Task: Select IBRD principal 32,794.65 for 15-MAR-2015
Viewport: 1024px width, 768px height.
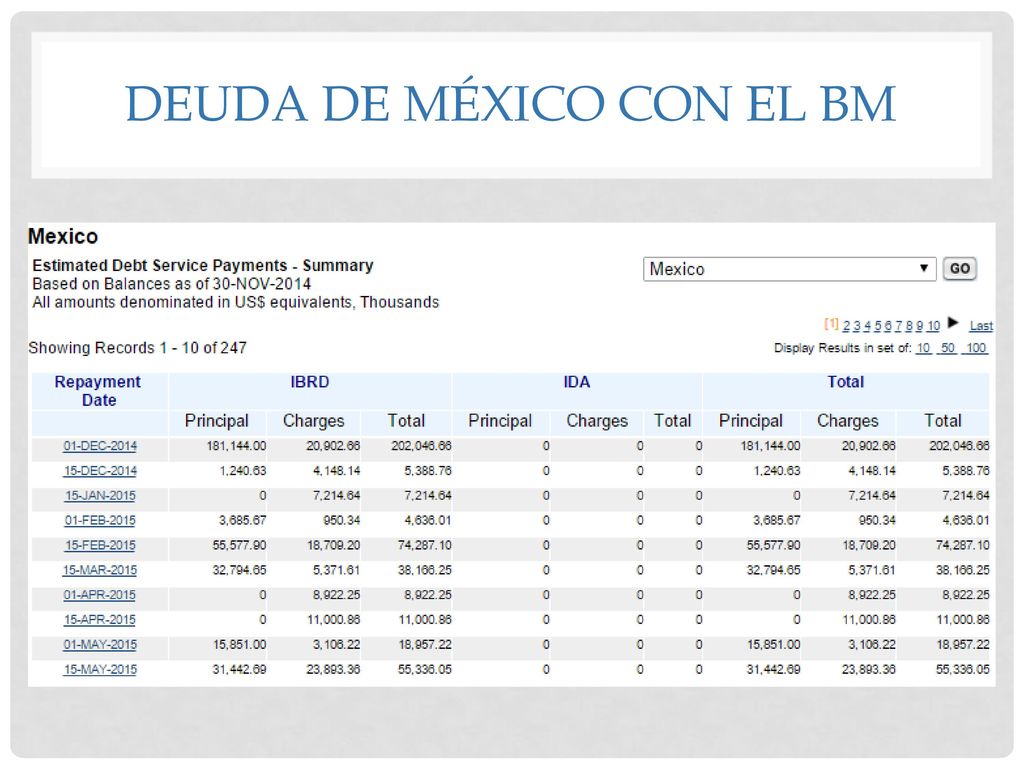Action: pos(239,570)
